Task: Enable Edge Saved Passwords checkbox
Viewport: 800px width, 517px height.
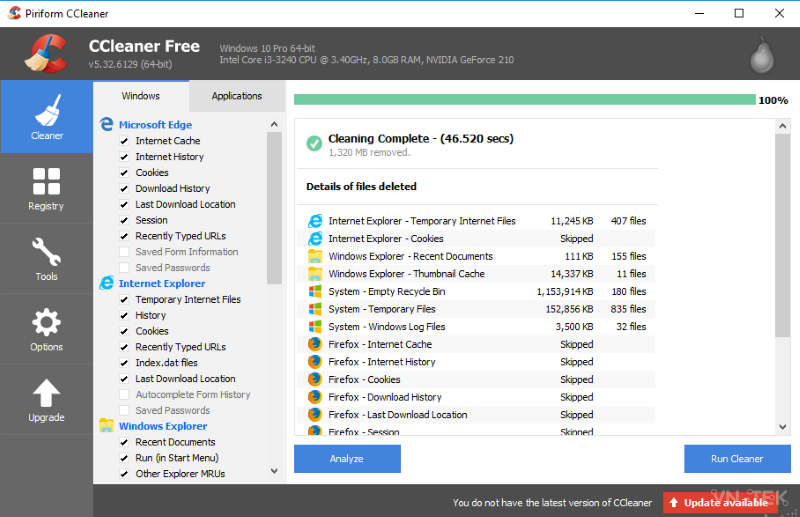Action: pyautogui.click(x=124, y=267)
